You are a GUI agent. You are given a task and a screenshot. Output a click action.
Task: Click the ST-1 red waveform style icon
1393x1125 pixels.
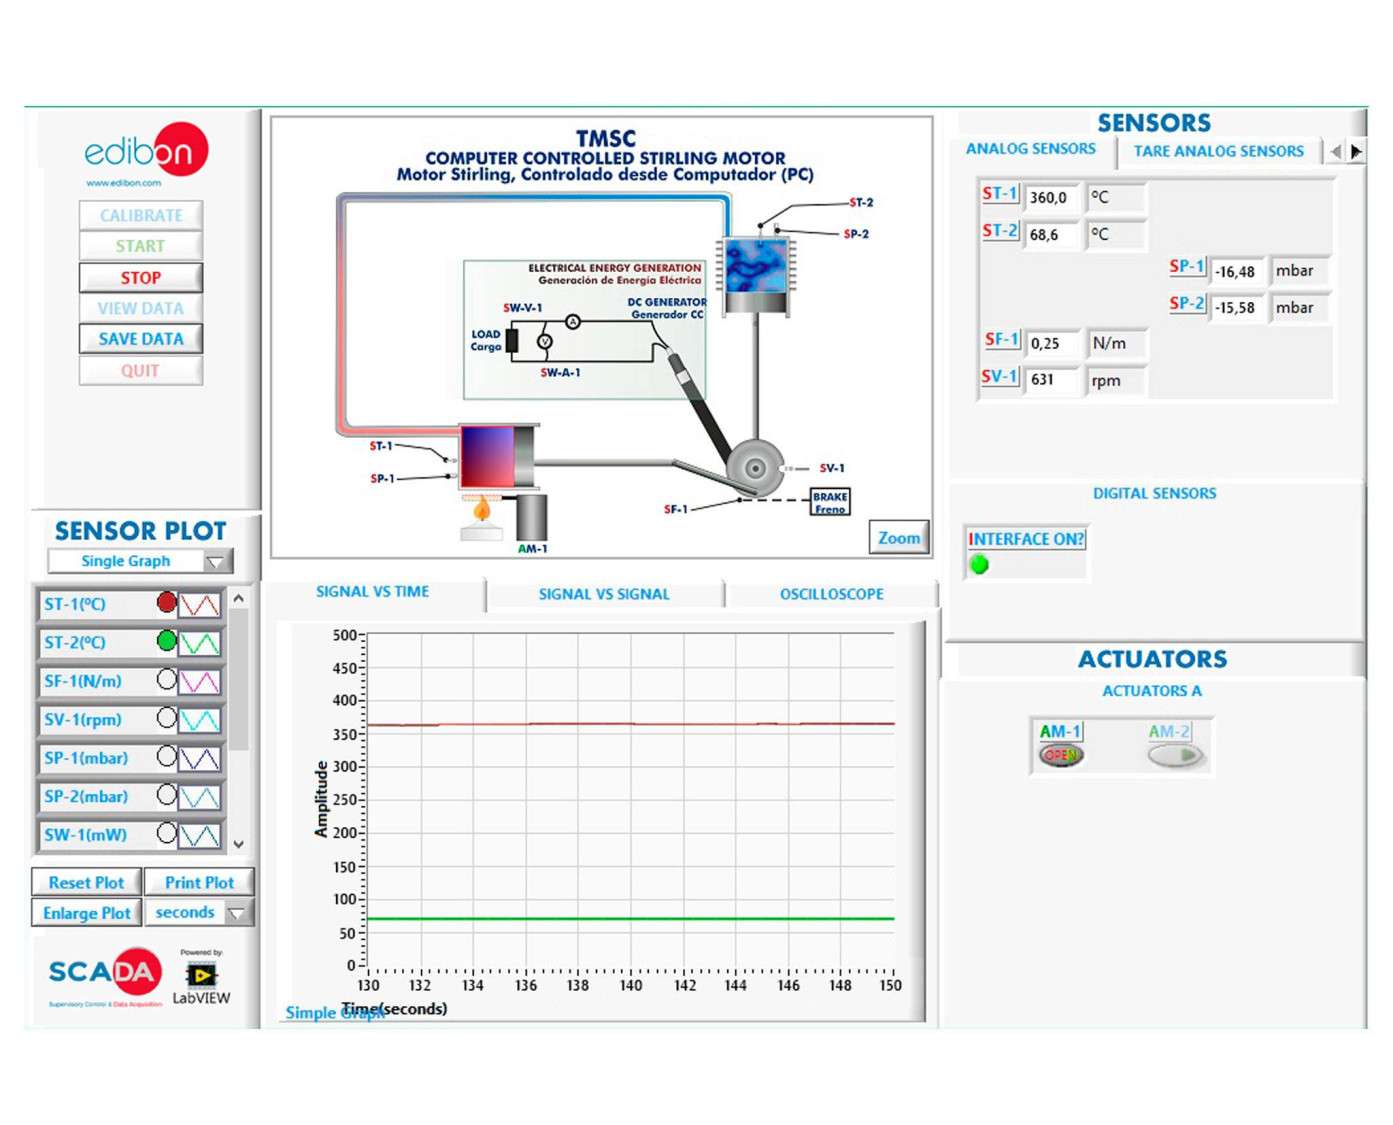pyautogui.click(x=199, y=605)
